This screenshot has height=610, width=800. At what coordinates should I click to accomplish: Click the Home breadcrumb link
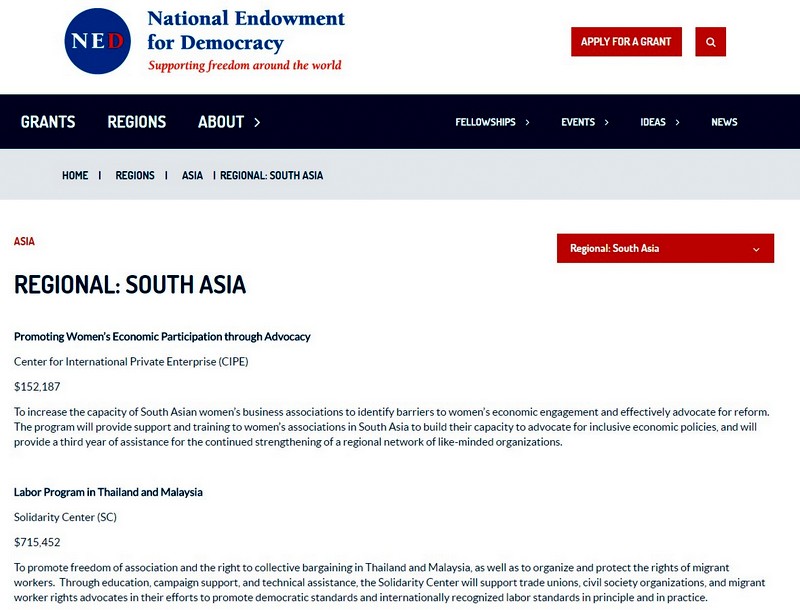tap(75, 175)
